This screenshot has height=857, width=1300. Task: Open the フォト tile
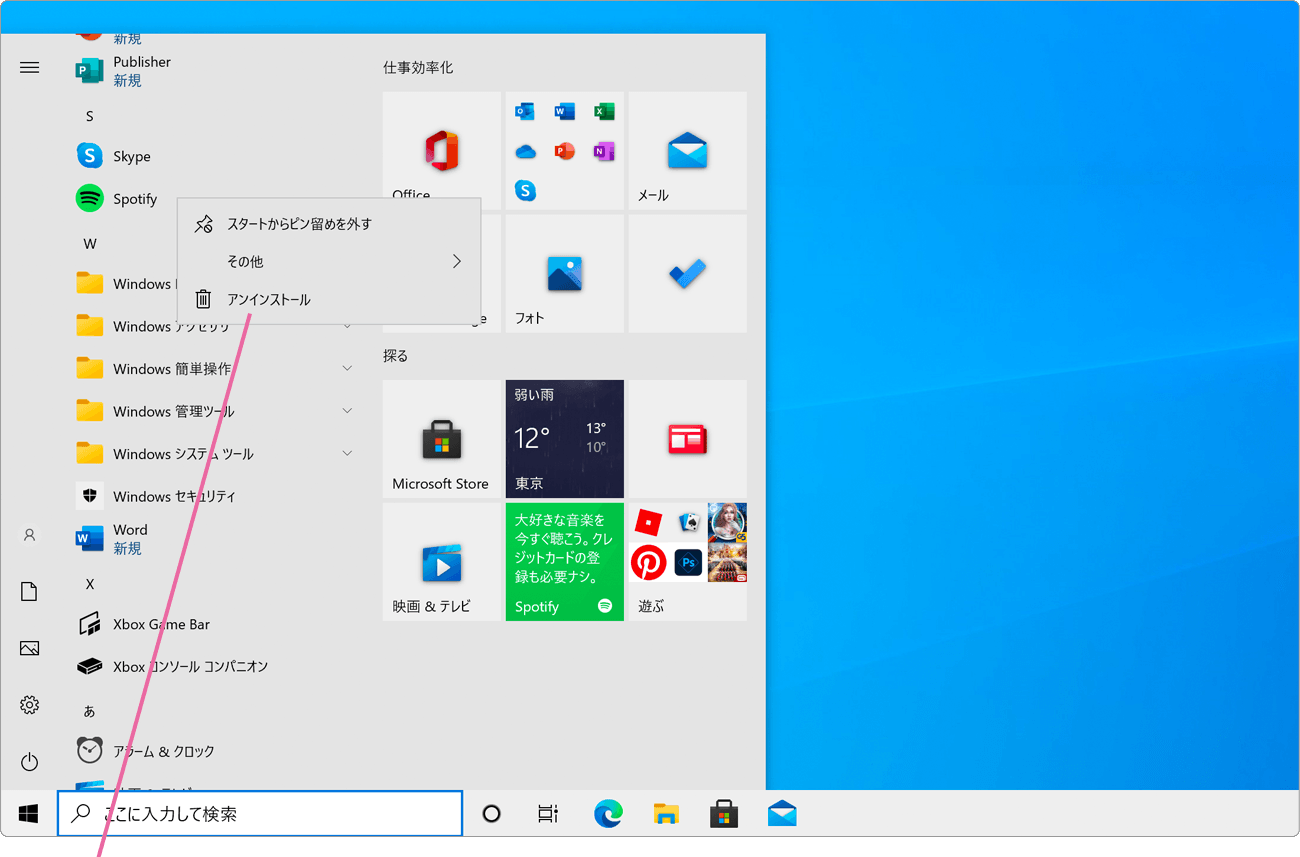tap(564, 274)
